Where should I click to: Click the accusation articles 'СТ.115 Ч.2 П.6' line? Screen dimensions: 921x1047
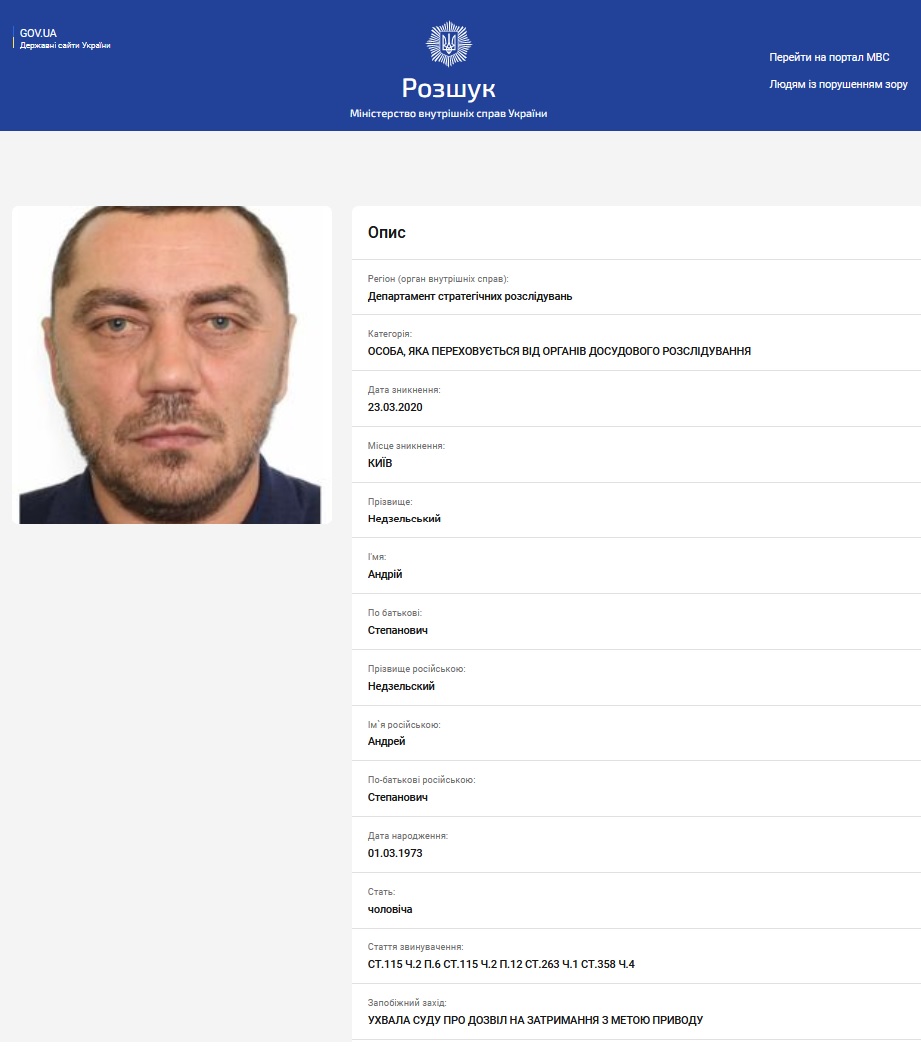[x=501, y=964]
